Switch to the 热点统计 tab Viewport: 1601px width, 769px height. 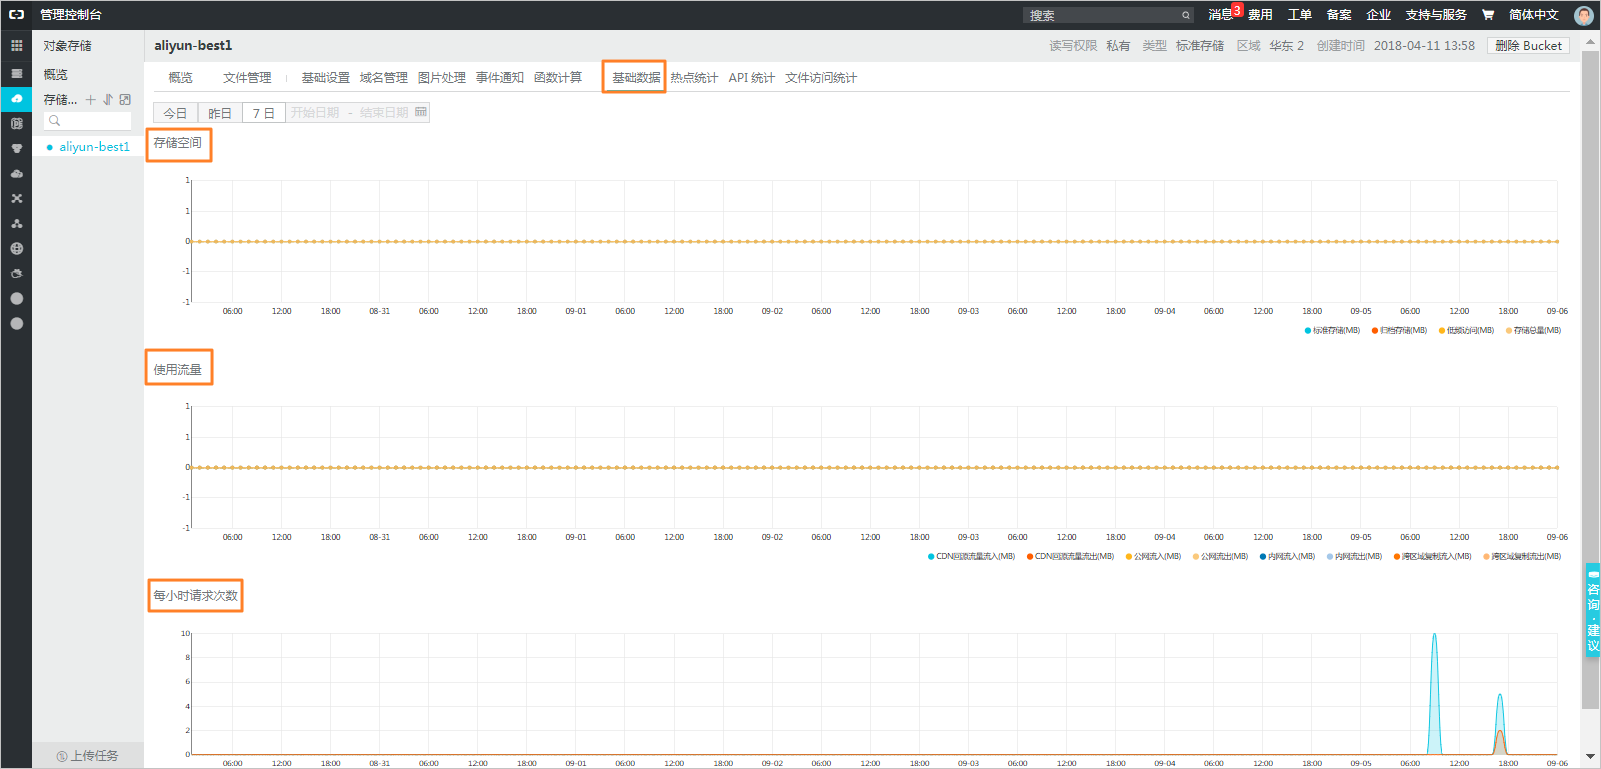coord(694,78)
